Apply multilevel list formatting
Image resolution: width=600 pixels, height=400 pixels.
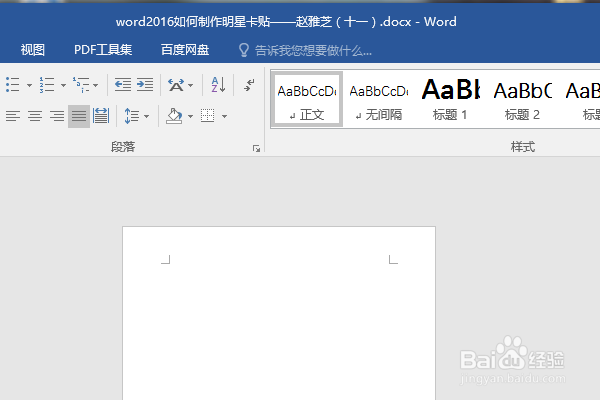click(x=81, y=85)
